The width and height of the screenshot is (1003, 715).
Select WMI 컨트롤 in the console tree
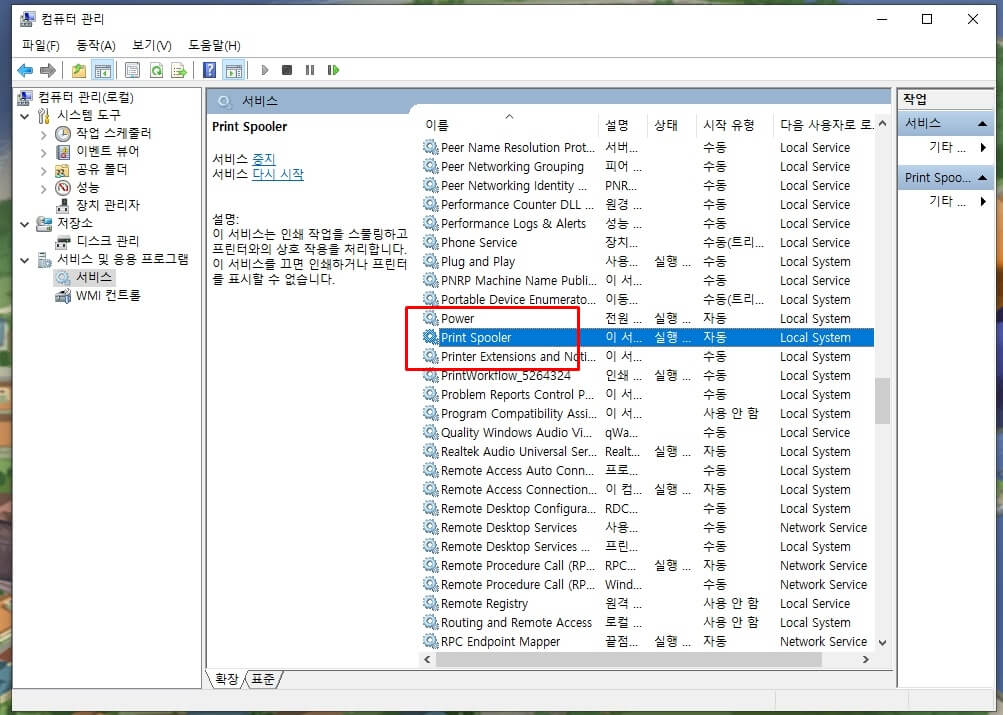click(107, 296)
